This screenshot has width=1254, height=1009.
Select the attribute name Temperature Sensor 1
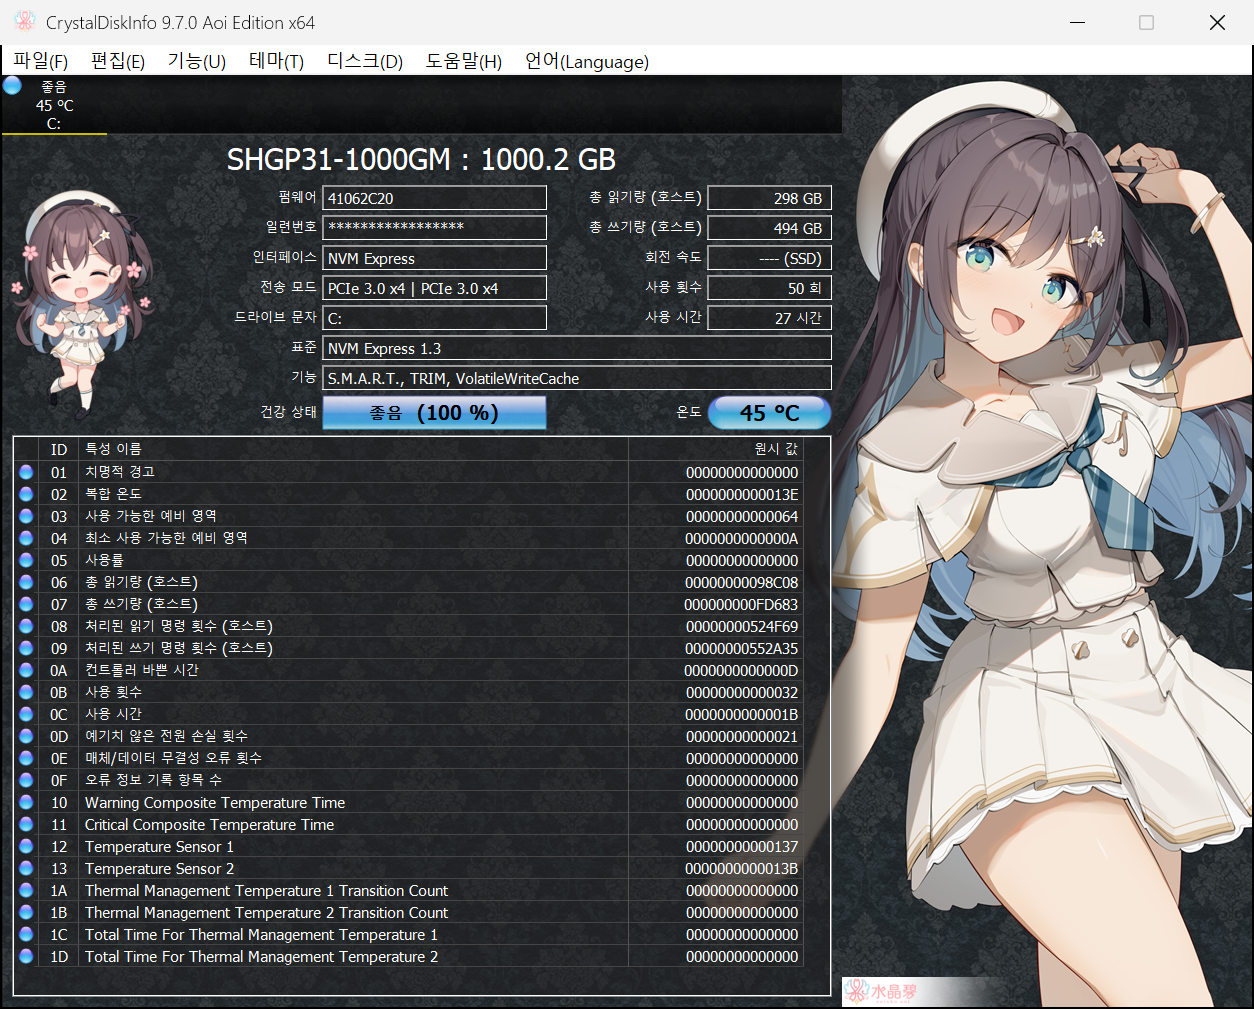tap(159, 847)
